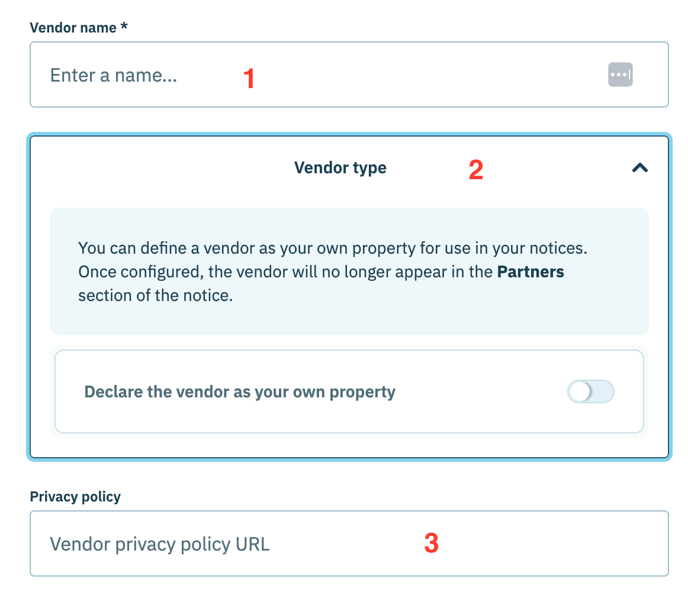The image size is (688, 589).
Task: Select the red number 2 annotation
Action: pyautogui.click(x=476, y=170)
